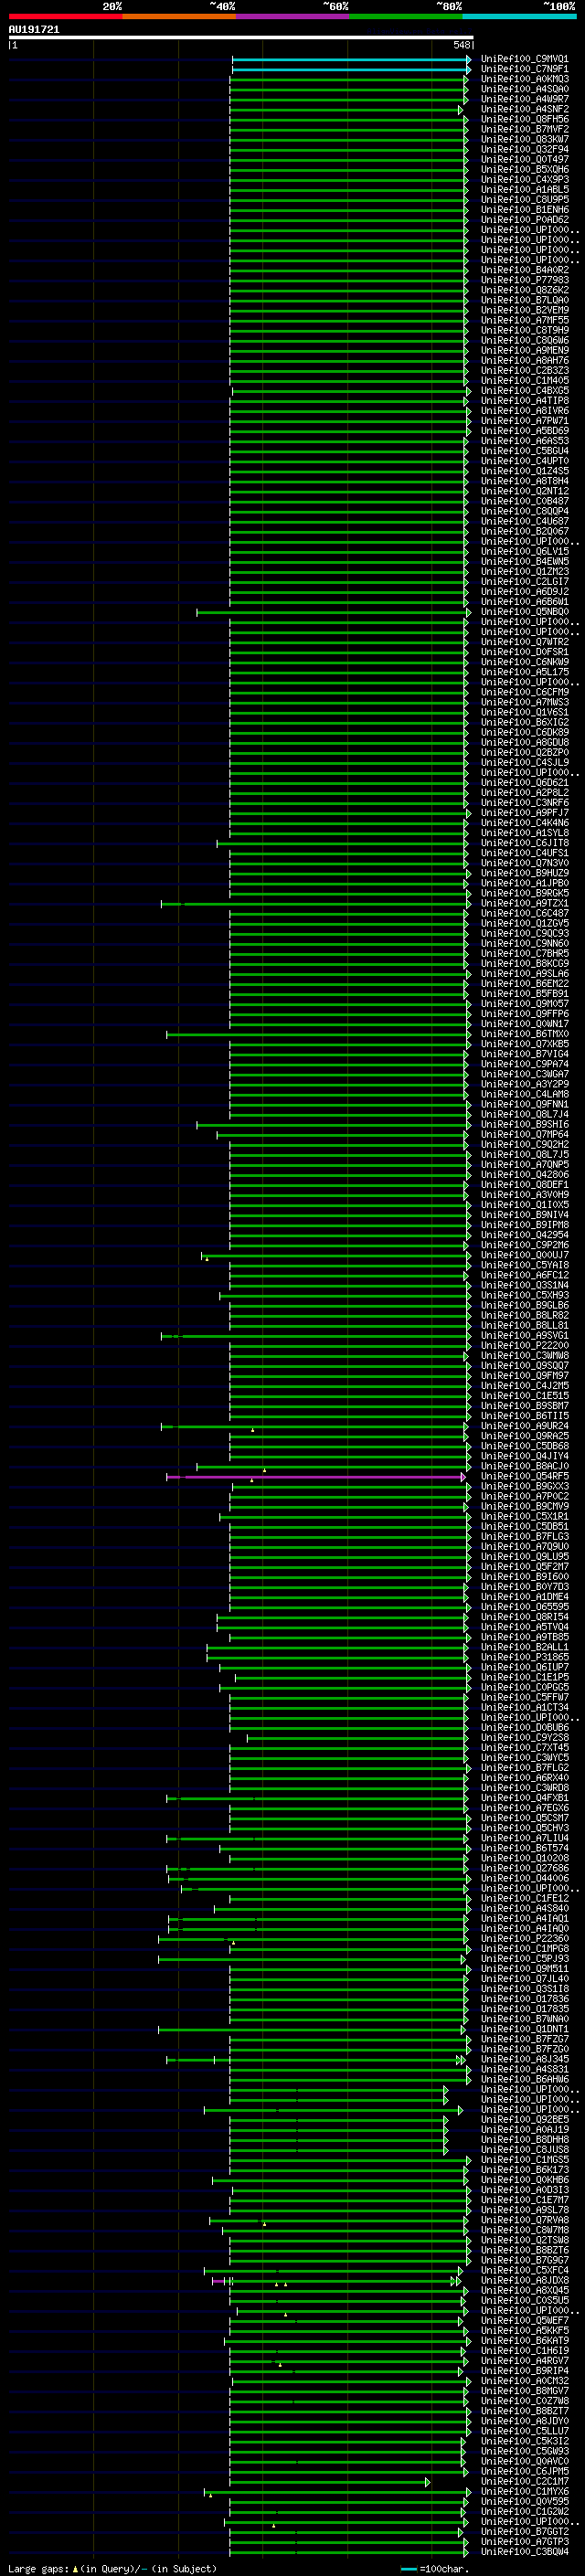Click the red 20% identity legend segment

65,16
